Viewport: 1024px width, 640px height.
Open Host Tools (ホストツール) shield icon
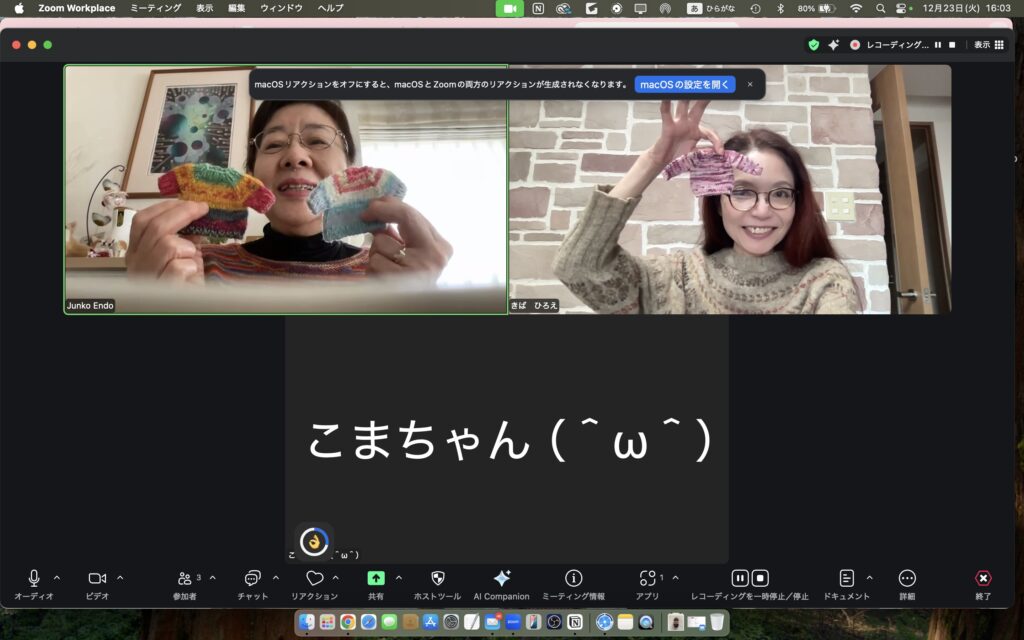click(437, 578)
